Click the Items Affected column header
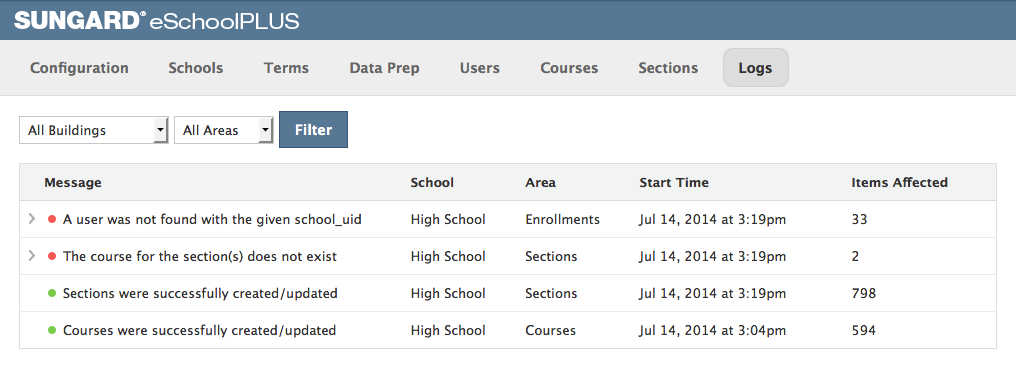Viewport: 1016px width, 367px height. click(x=899, y=183)
